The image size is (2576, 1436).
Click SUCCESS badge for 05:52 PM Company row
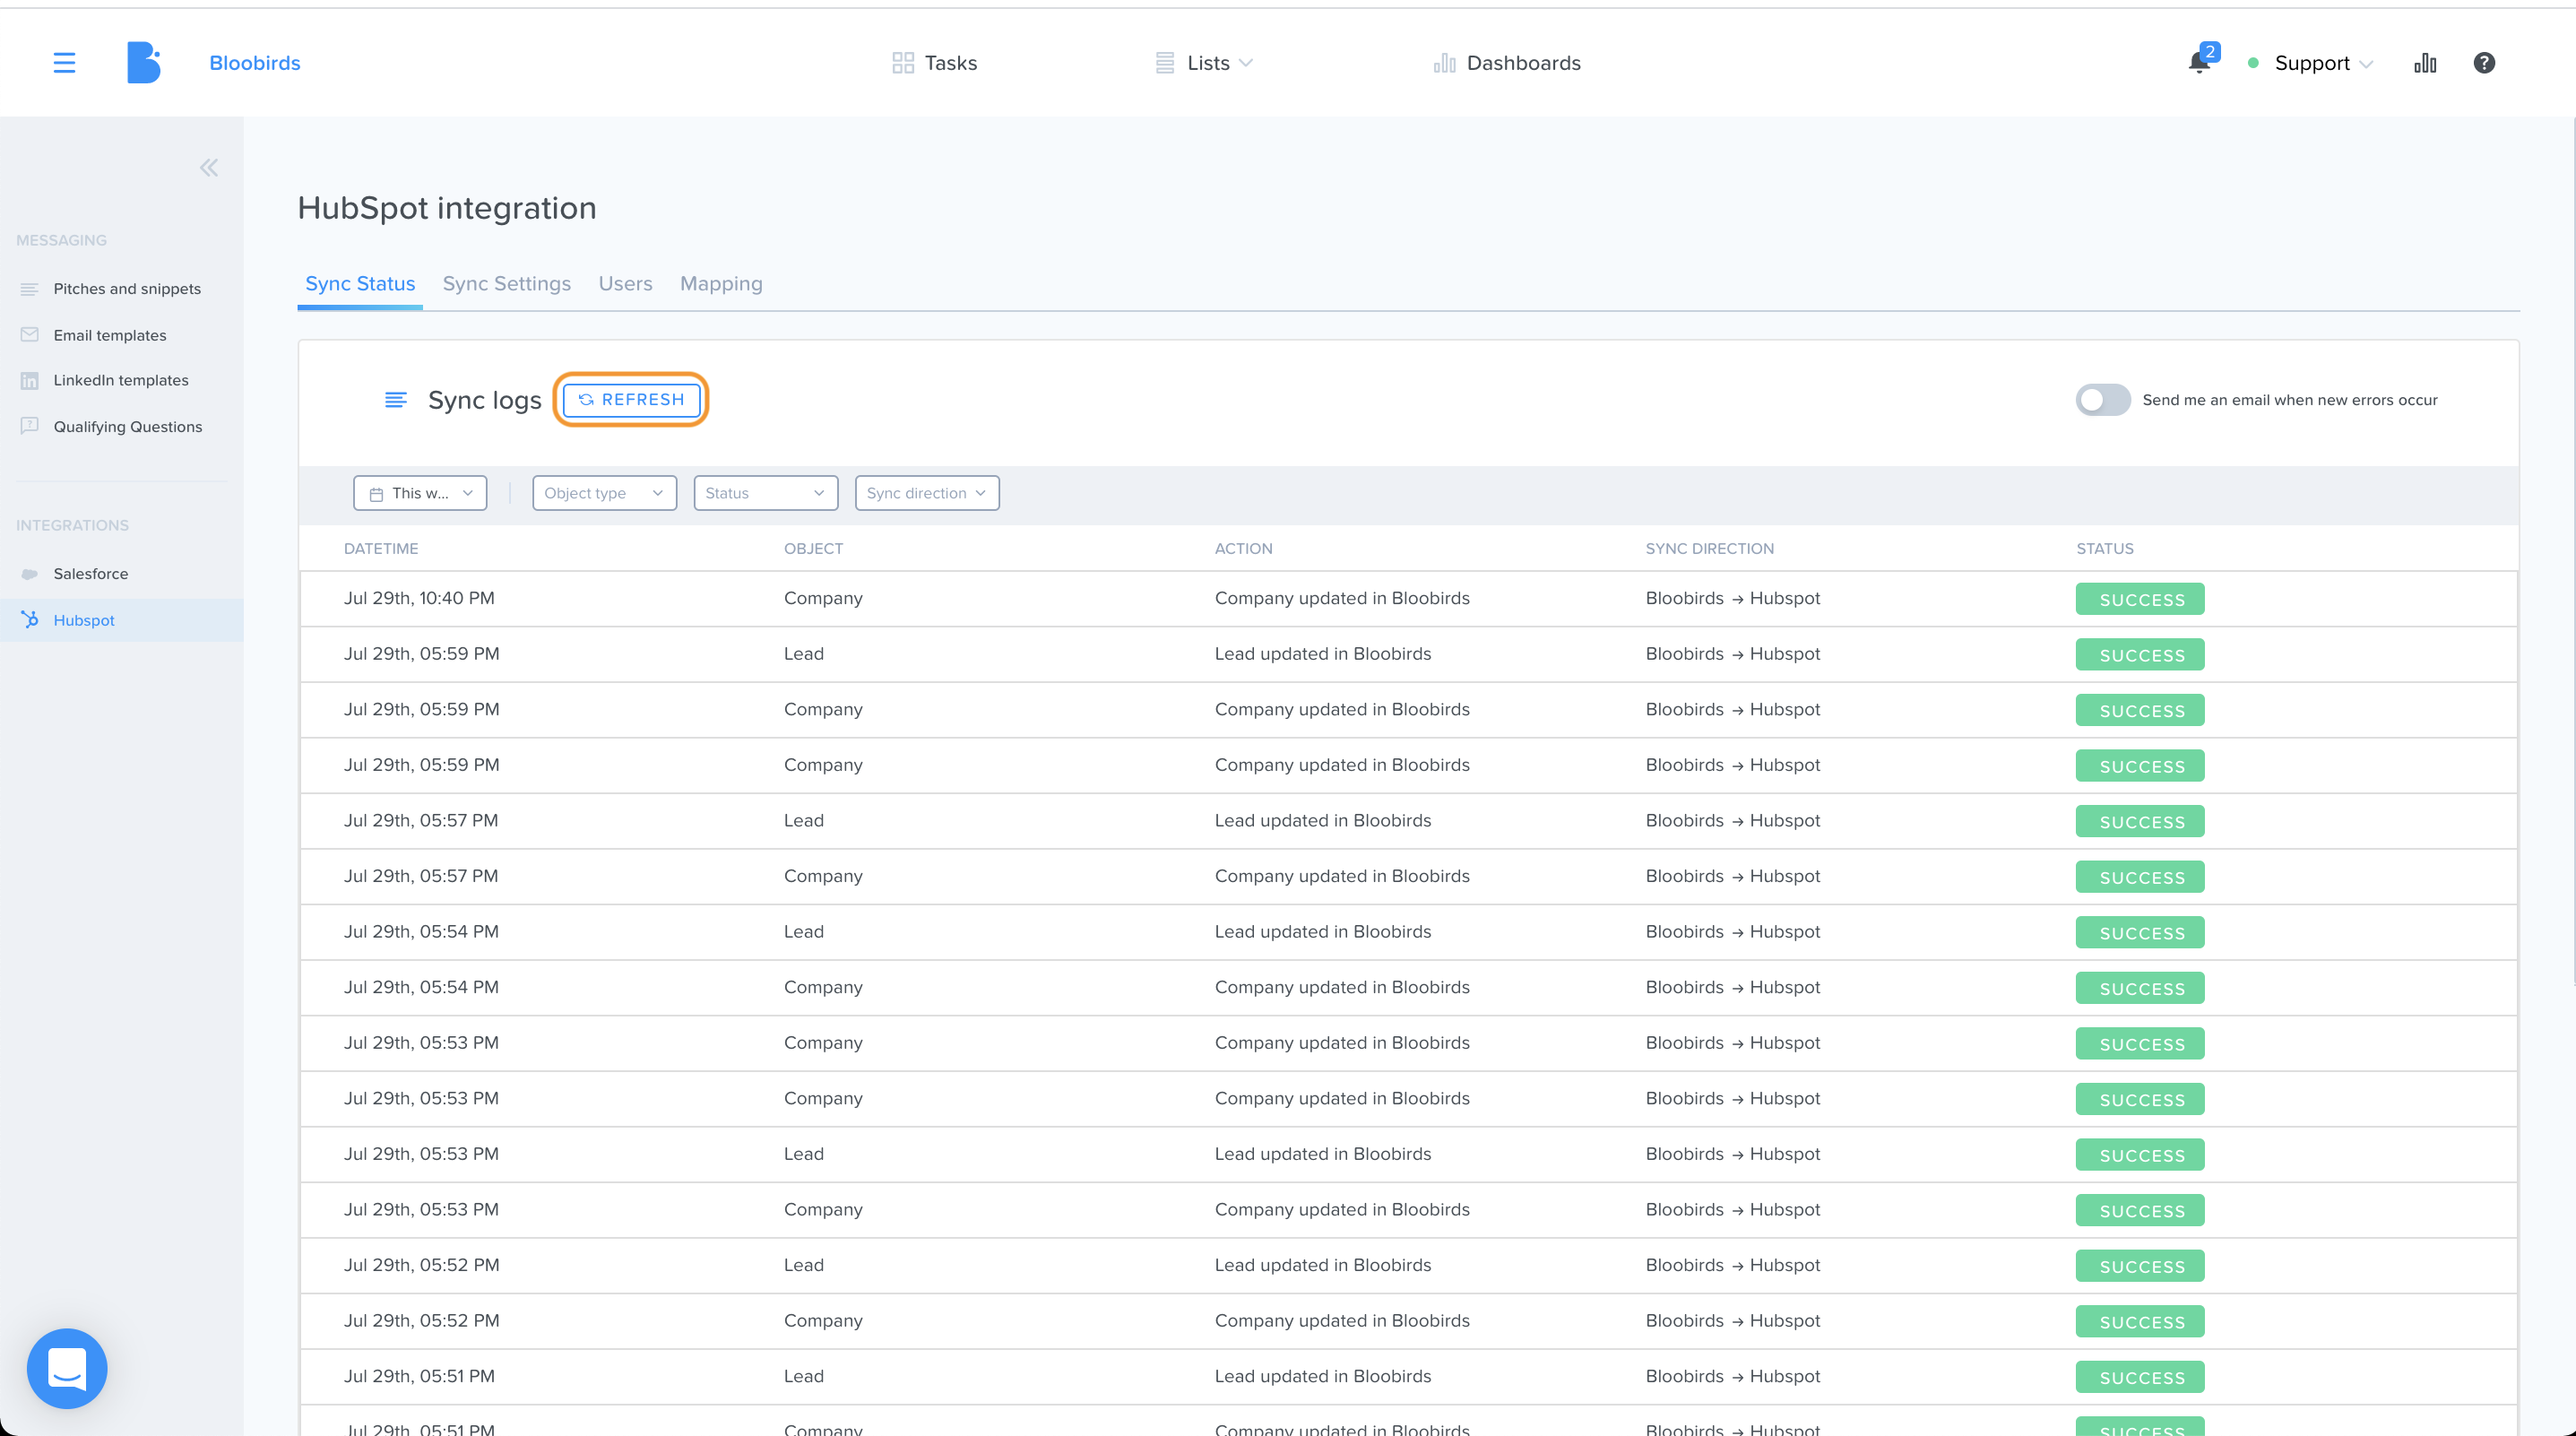click(x=2140, y=1321)
